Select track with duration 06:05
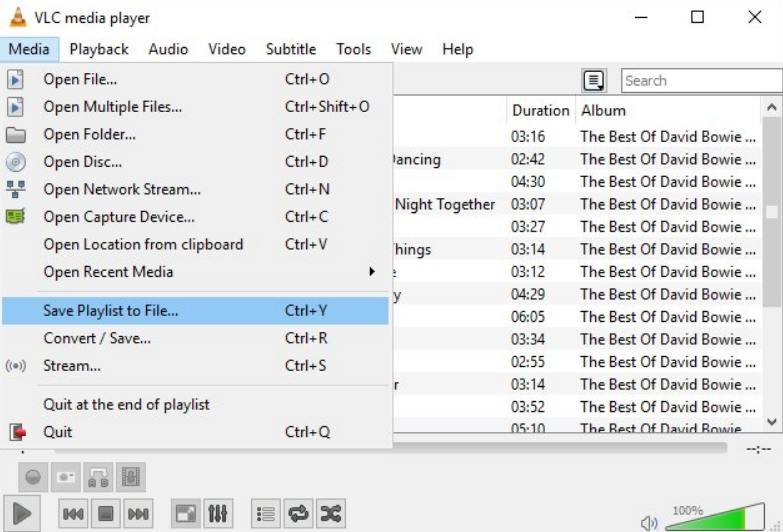783x532 pixels. (x=577, y=317)
